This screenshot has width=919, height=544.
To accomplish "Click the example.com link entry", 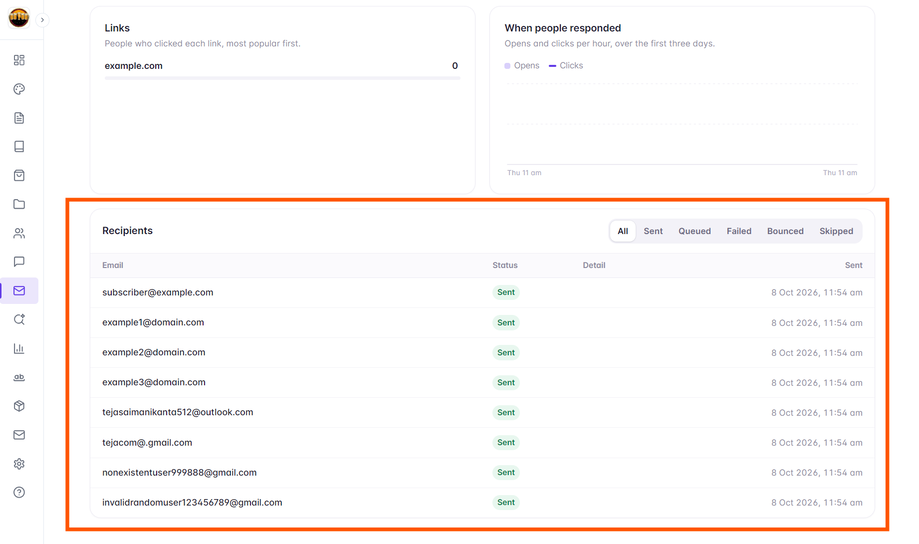I will (134, 66).
